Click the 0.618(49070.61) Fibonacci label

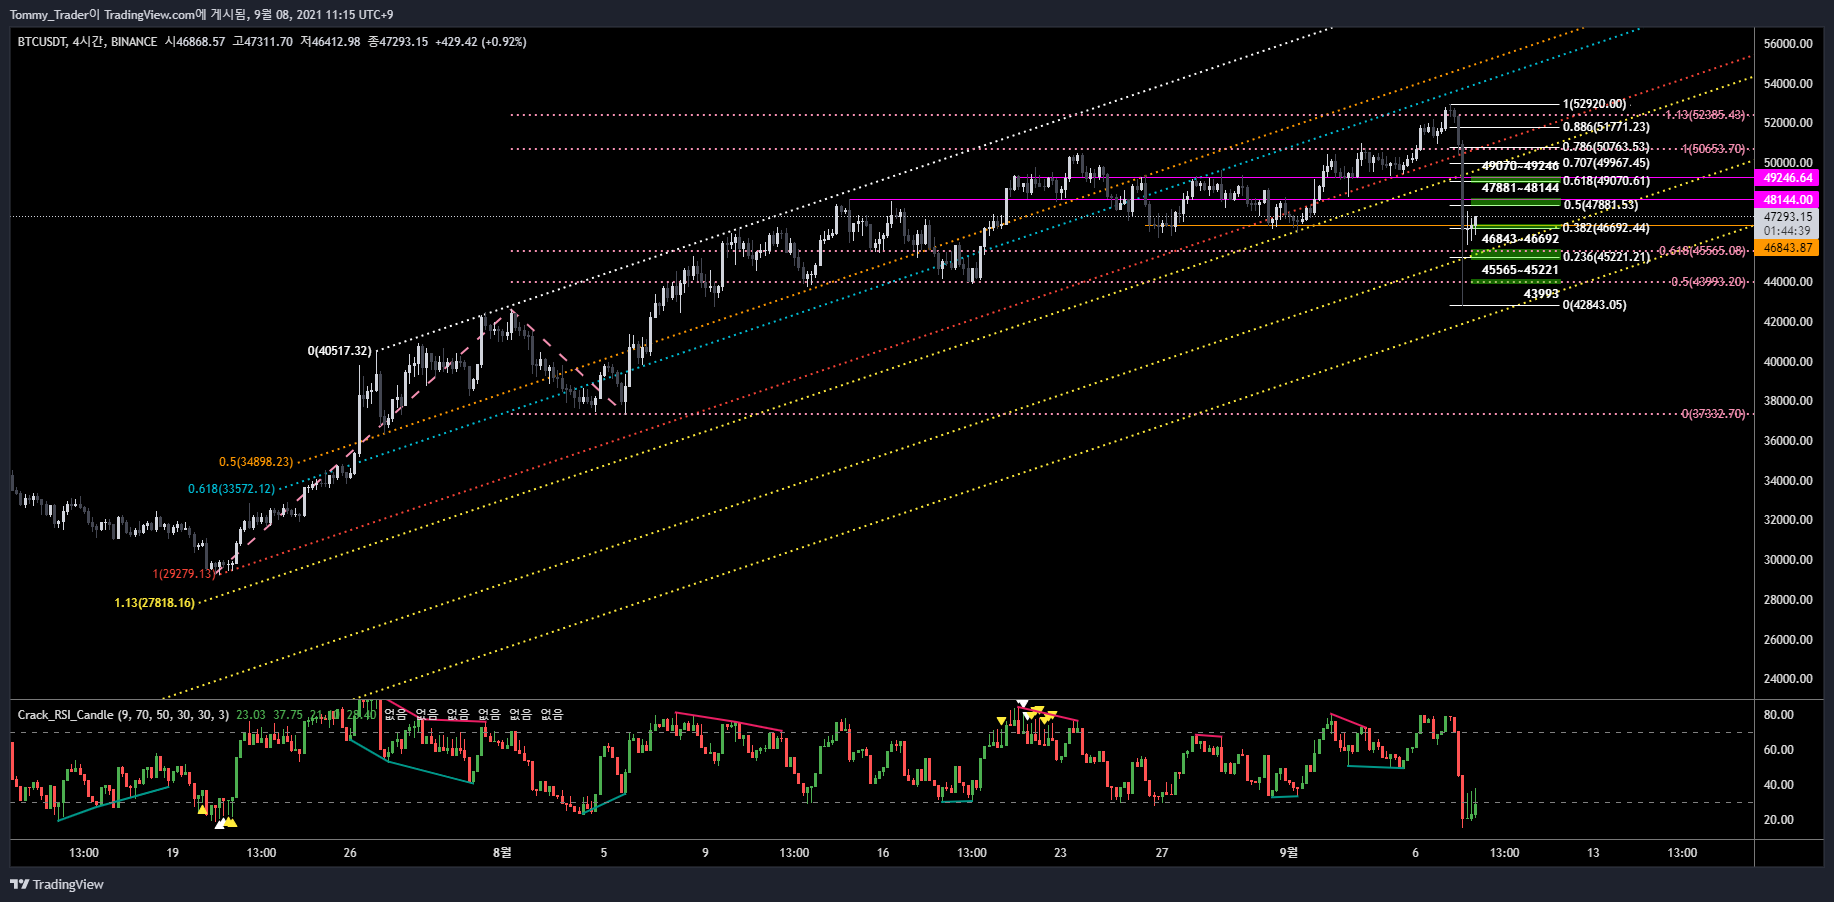pyautogui.click(x=1606, y=181)
